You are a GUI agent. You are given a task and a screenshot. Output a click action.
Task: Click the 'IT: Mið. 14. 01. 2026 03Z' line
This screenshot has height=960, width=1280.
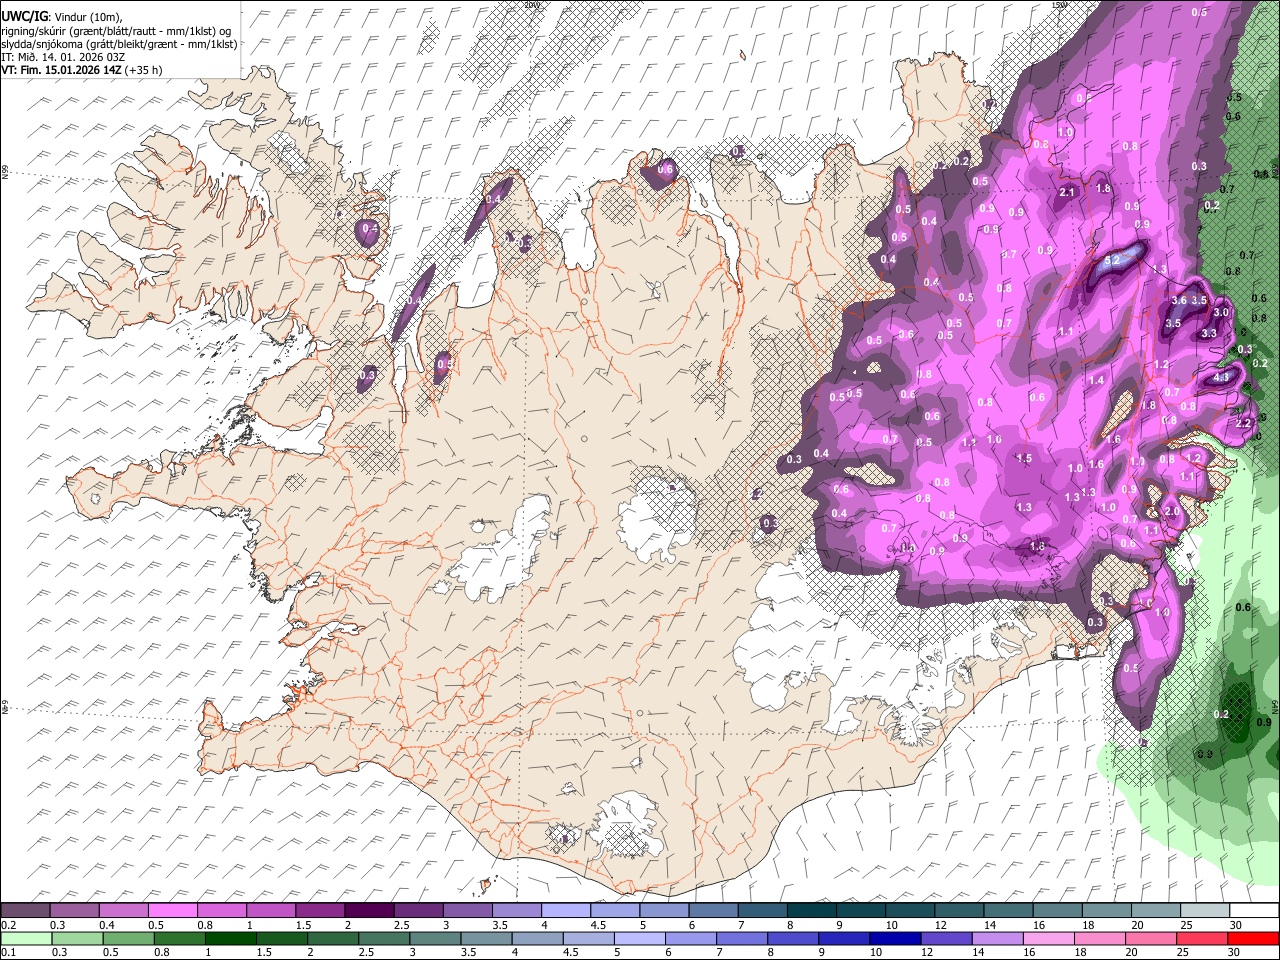(63, 57)
